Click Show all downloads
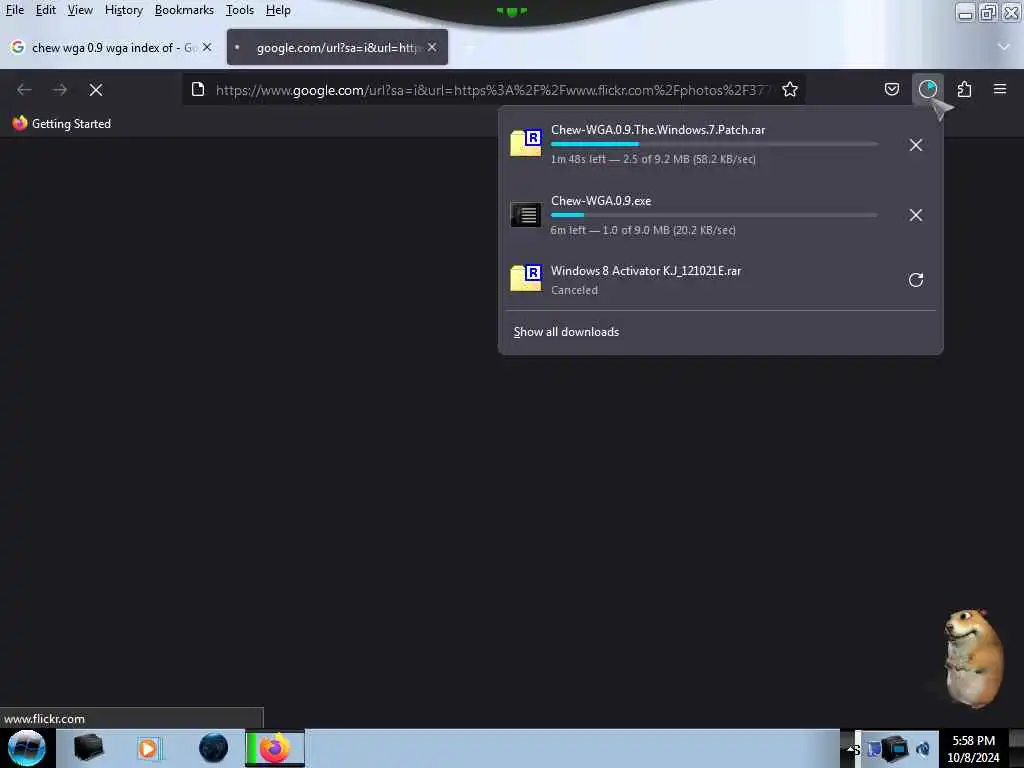The image size is (1024, 768). (x=566, y=332)
